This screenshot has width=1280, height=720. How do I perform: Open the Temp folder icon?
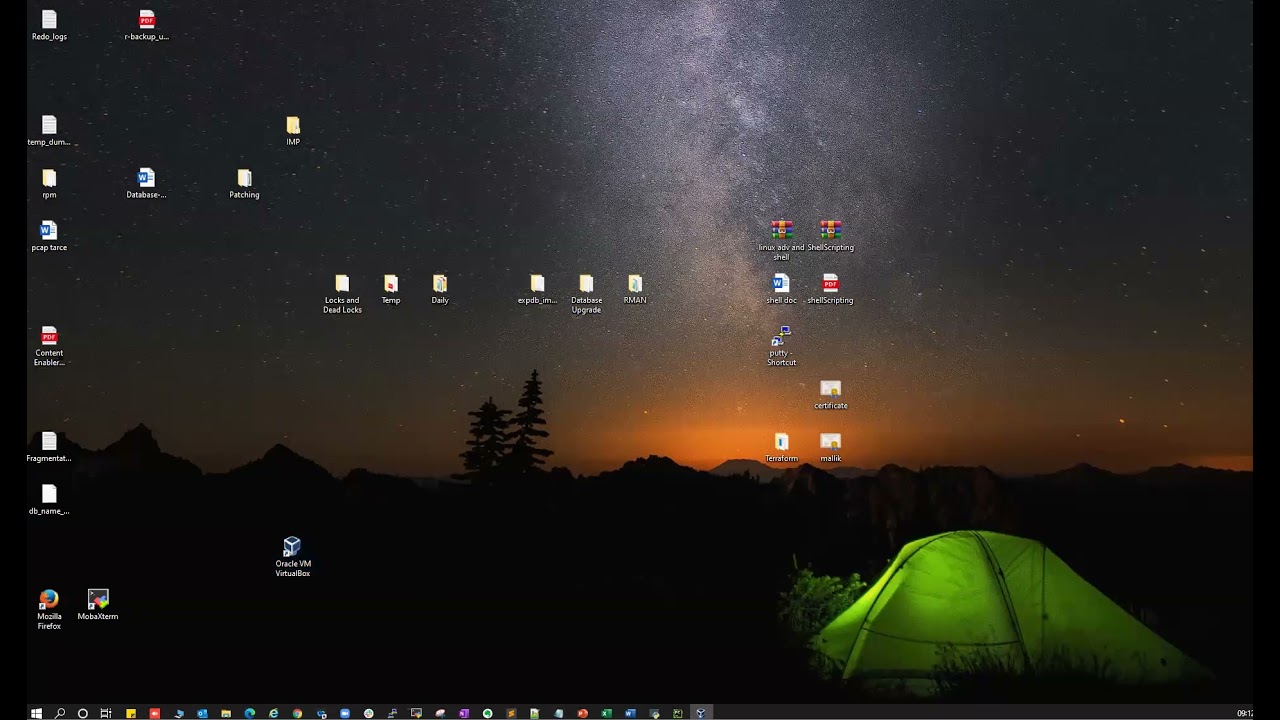point(391,284)
